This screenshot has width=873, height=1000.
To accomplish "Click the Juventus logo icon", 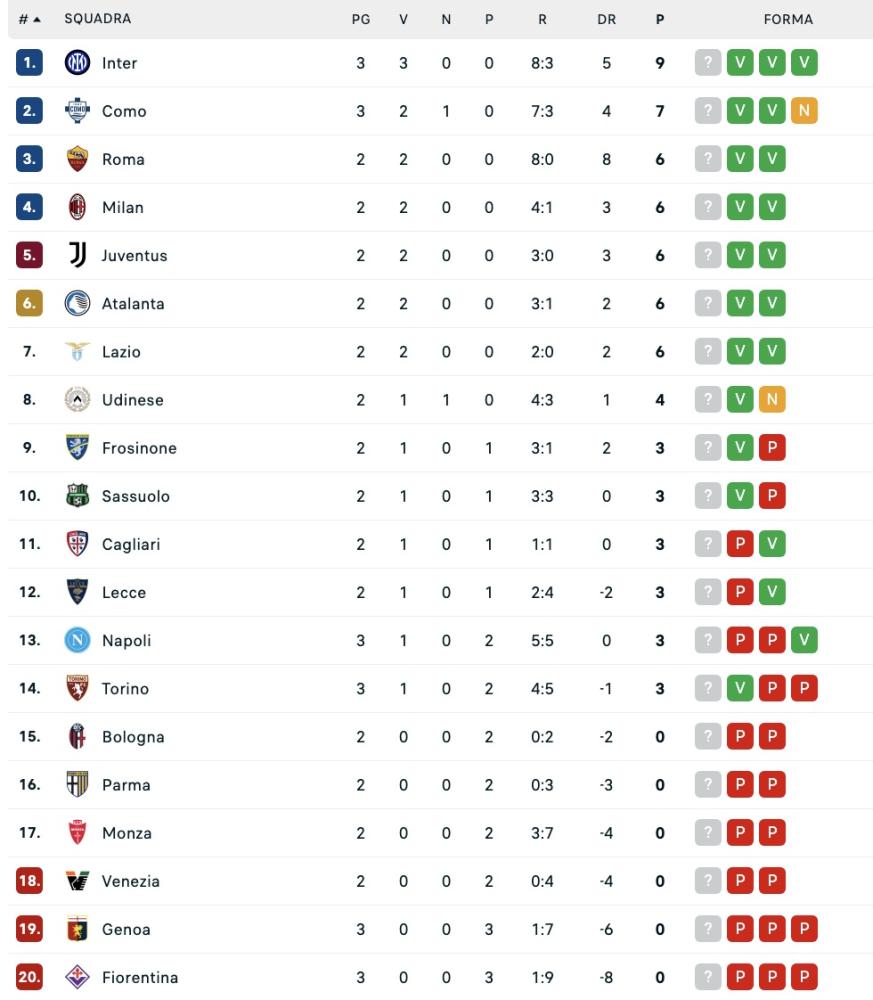I will [77, 255].
